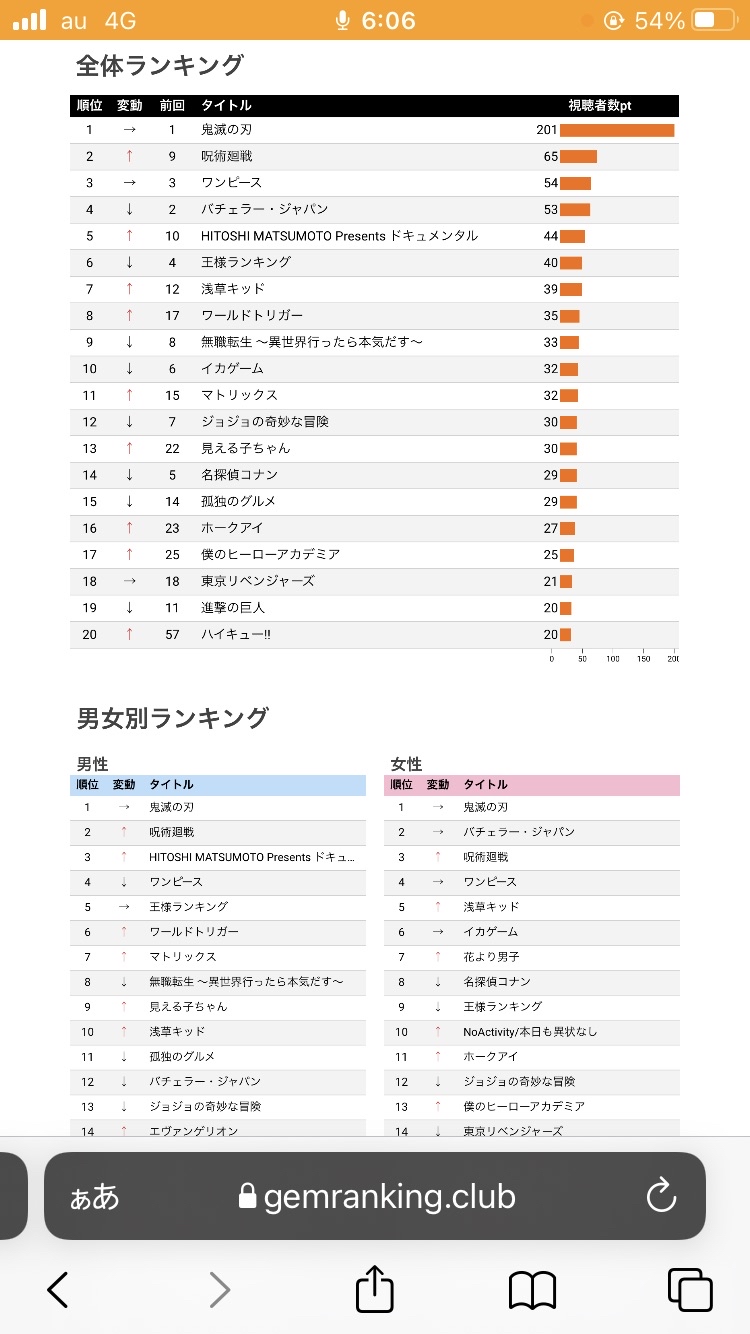Tap the Safari forward arrow
750x1334 pixels.
pyautogui.click(x=220, y=1290)
